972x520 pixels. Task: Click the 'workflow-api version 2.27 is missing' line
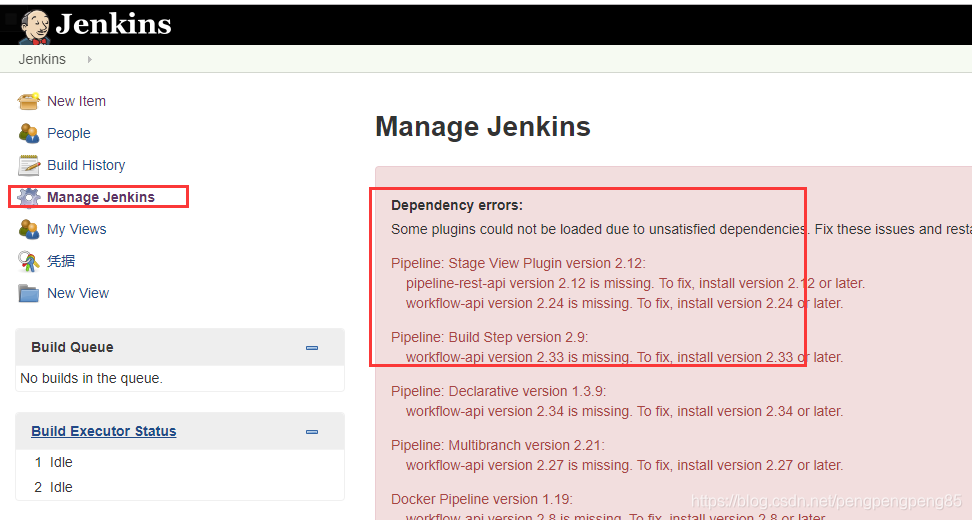coord(624,465)
